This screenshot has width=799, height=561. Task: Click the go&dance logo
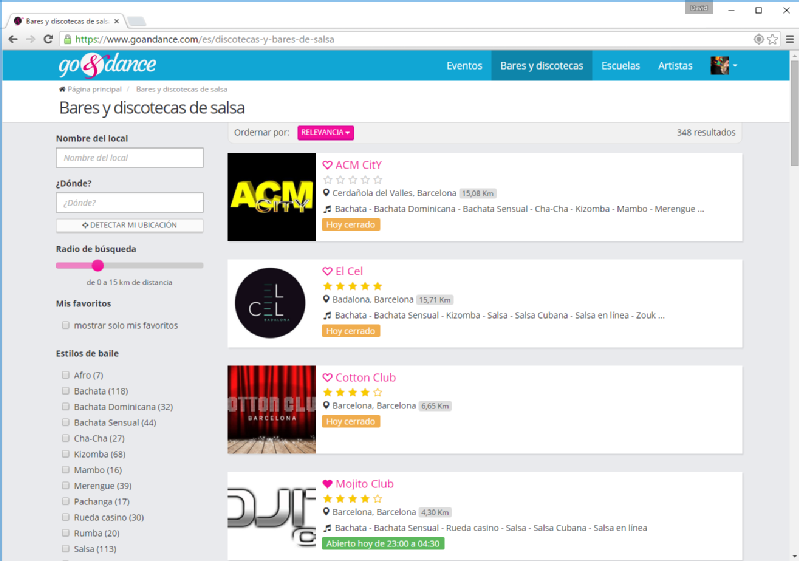[107, 65]
